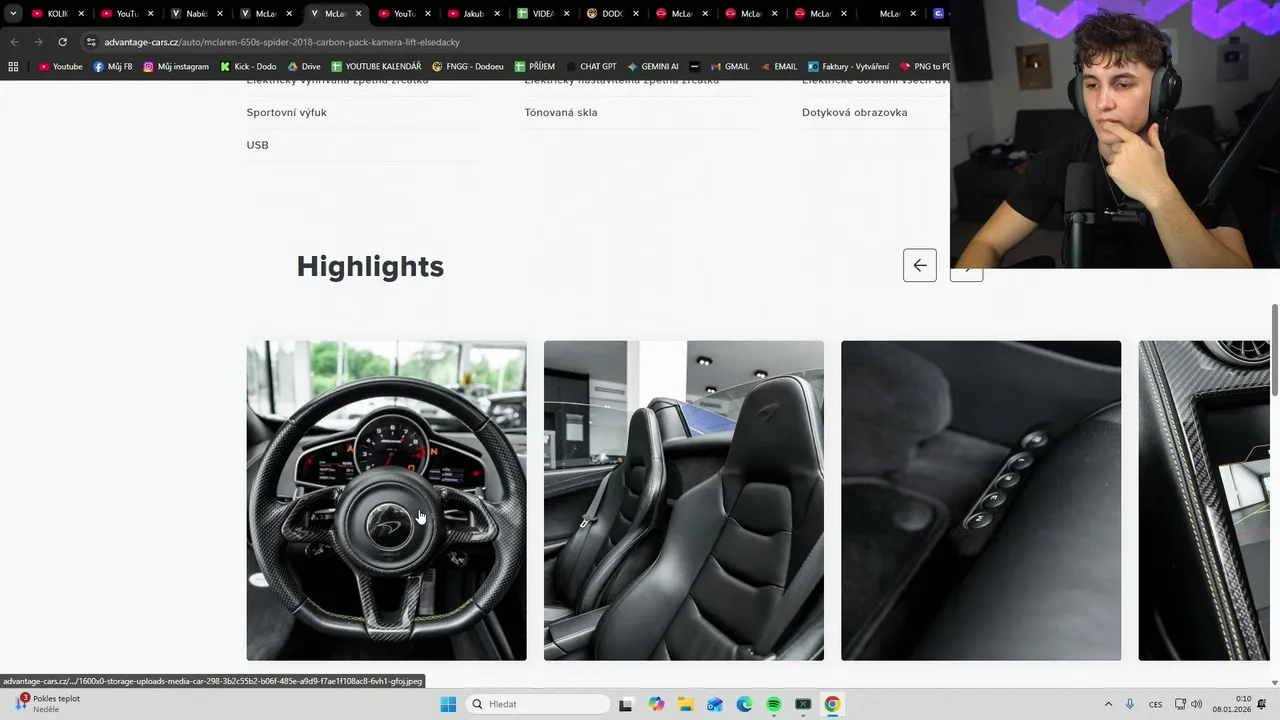Open the FNGG - Dodoeu bookmark

[x=468, y=67]
